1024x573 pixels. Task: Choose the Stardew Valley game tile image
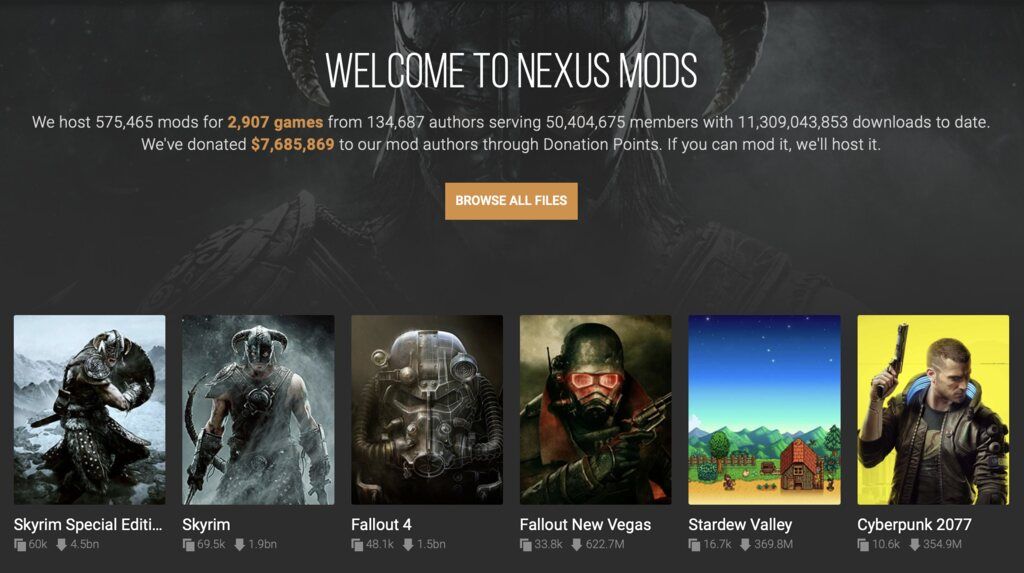pos(764,410)
